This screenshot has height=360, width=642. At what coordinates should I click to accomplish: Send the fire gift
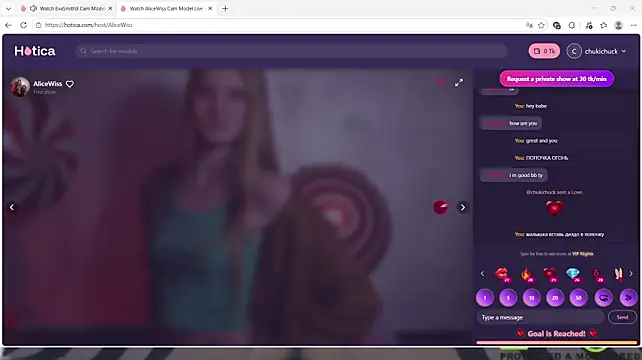[x=526, y=274]
